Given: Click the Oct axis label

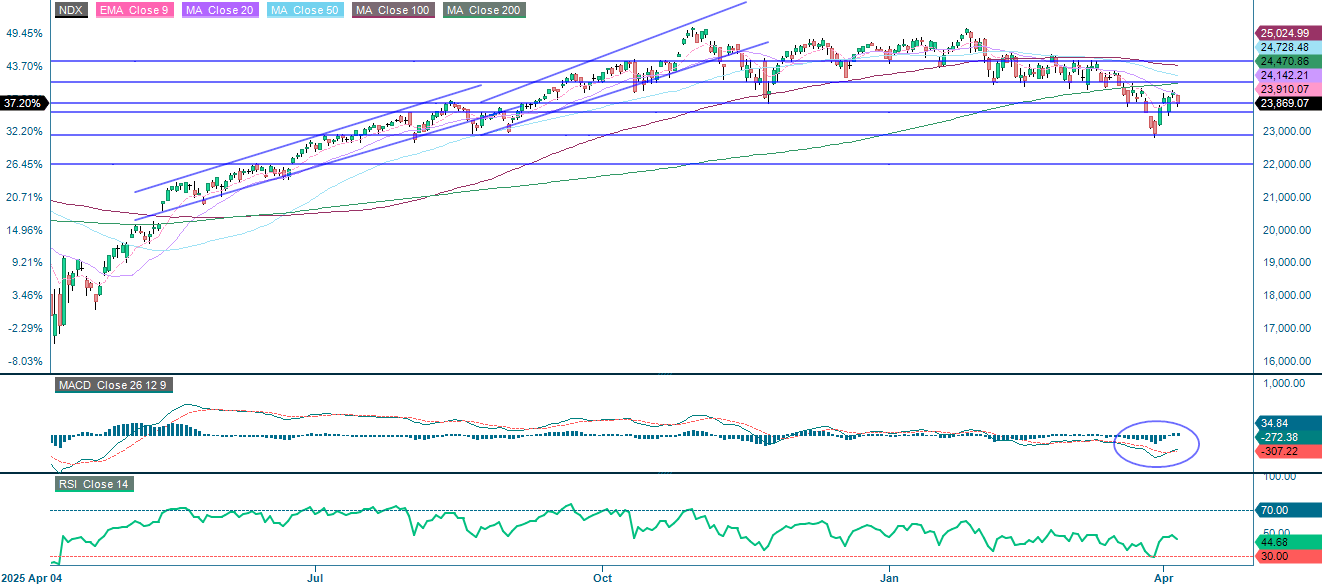Looking at the screenshot, I should pyautogui.click(x=602, y=577).
